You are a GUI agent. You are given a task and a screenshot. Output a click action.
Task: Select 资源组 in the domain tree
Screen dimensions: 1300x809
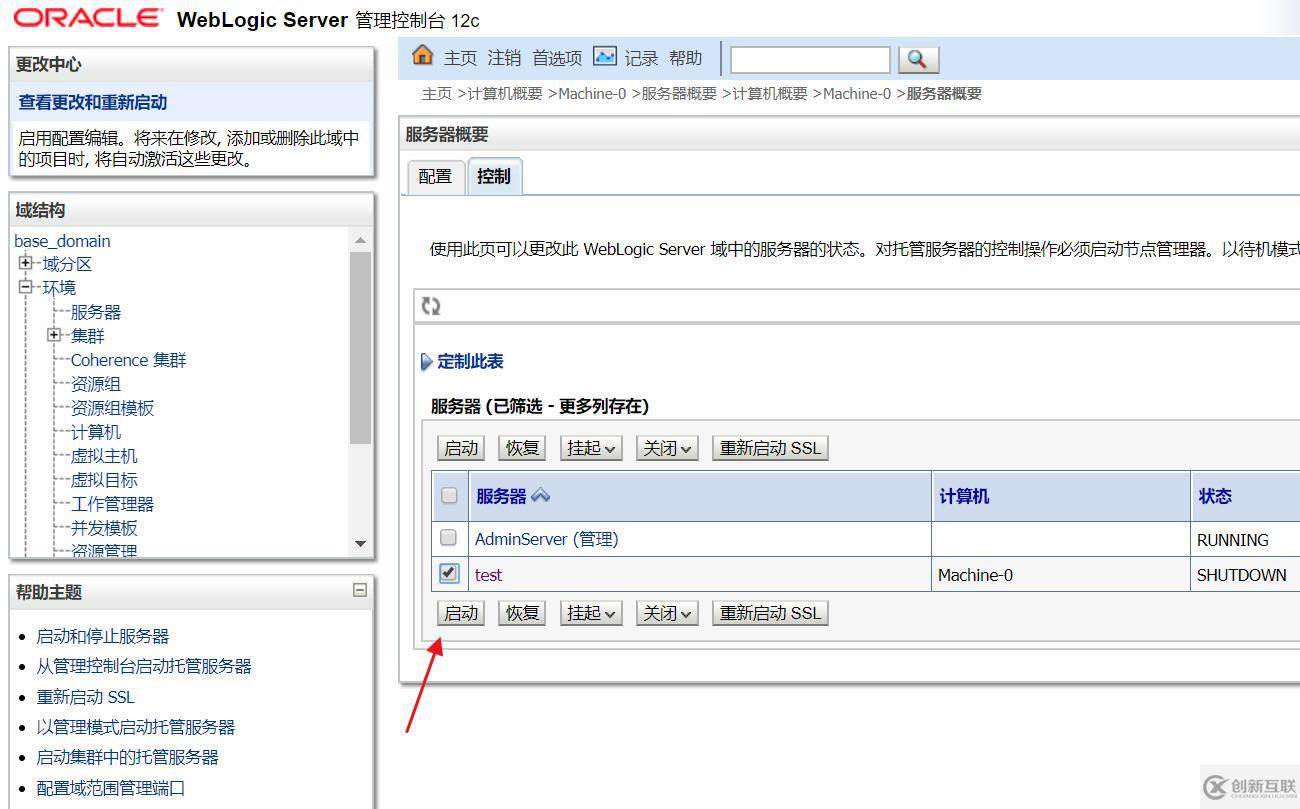[x=95, y=384]
